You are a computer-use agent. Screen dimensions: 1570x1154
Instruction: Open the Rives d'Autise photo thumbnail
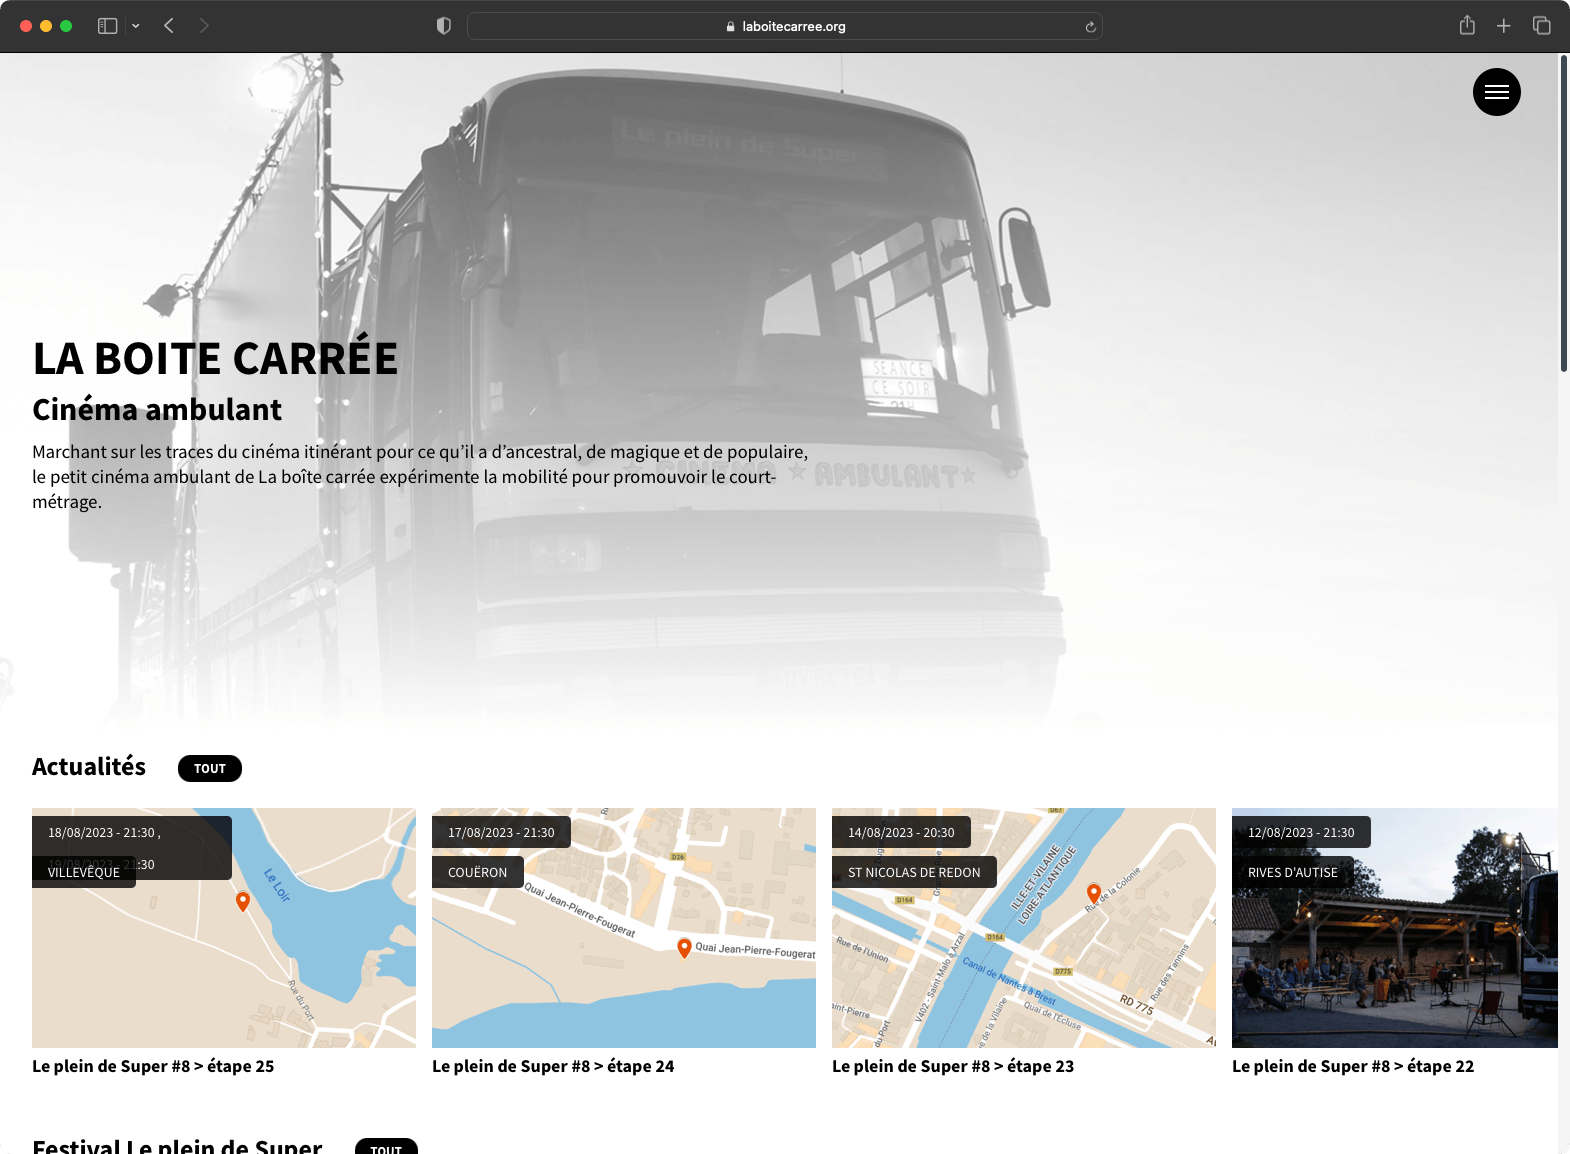pyautogui.click(x=1395, y=928)
